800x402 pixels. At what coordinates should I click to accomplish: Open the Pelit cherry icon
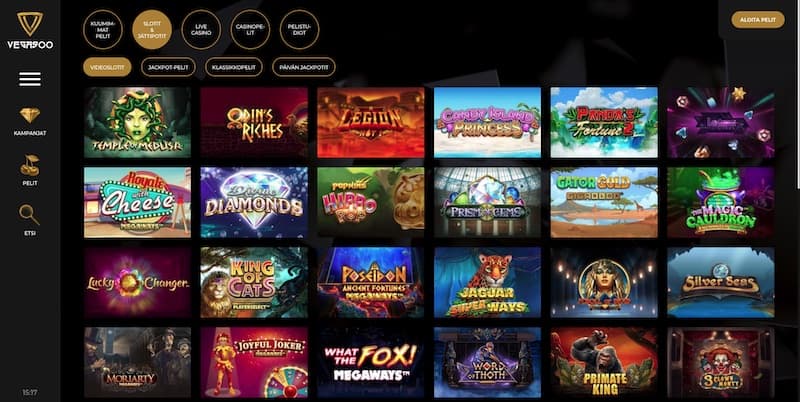[30, 166]
